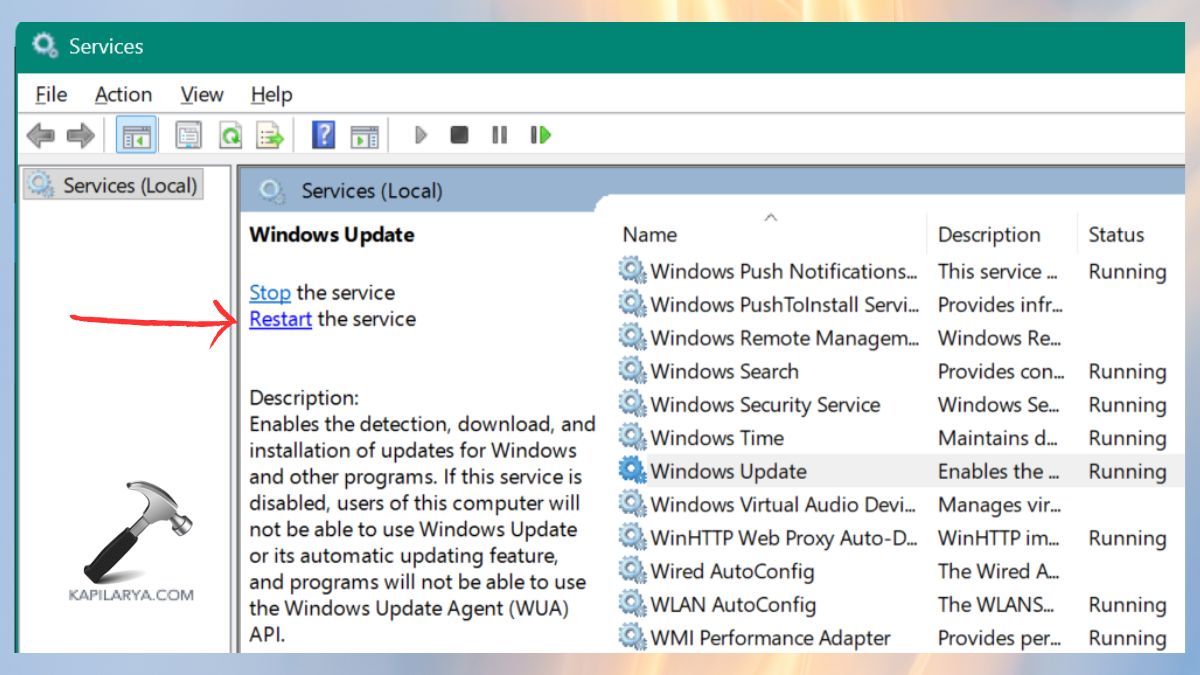Open the View menu
The width and height of the screenshot is (1200, 675).
click(201, 94)
